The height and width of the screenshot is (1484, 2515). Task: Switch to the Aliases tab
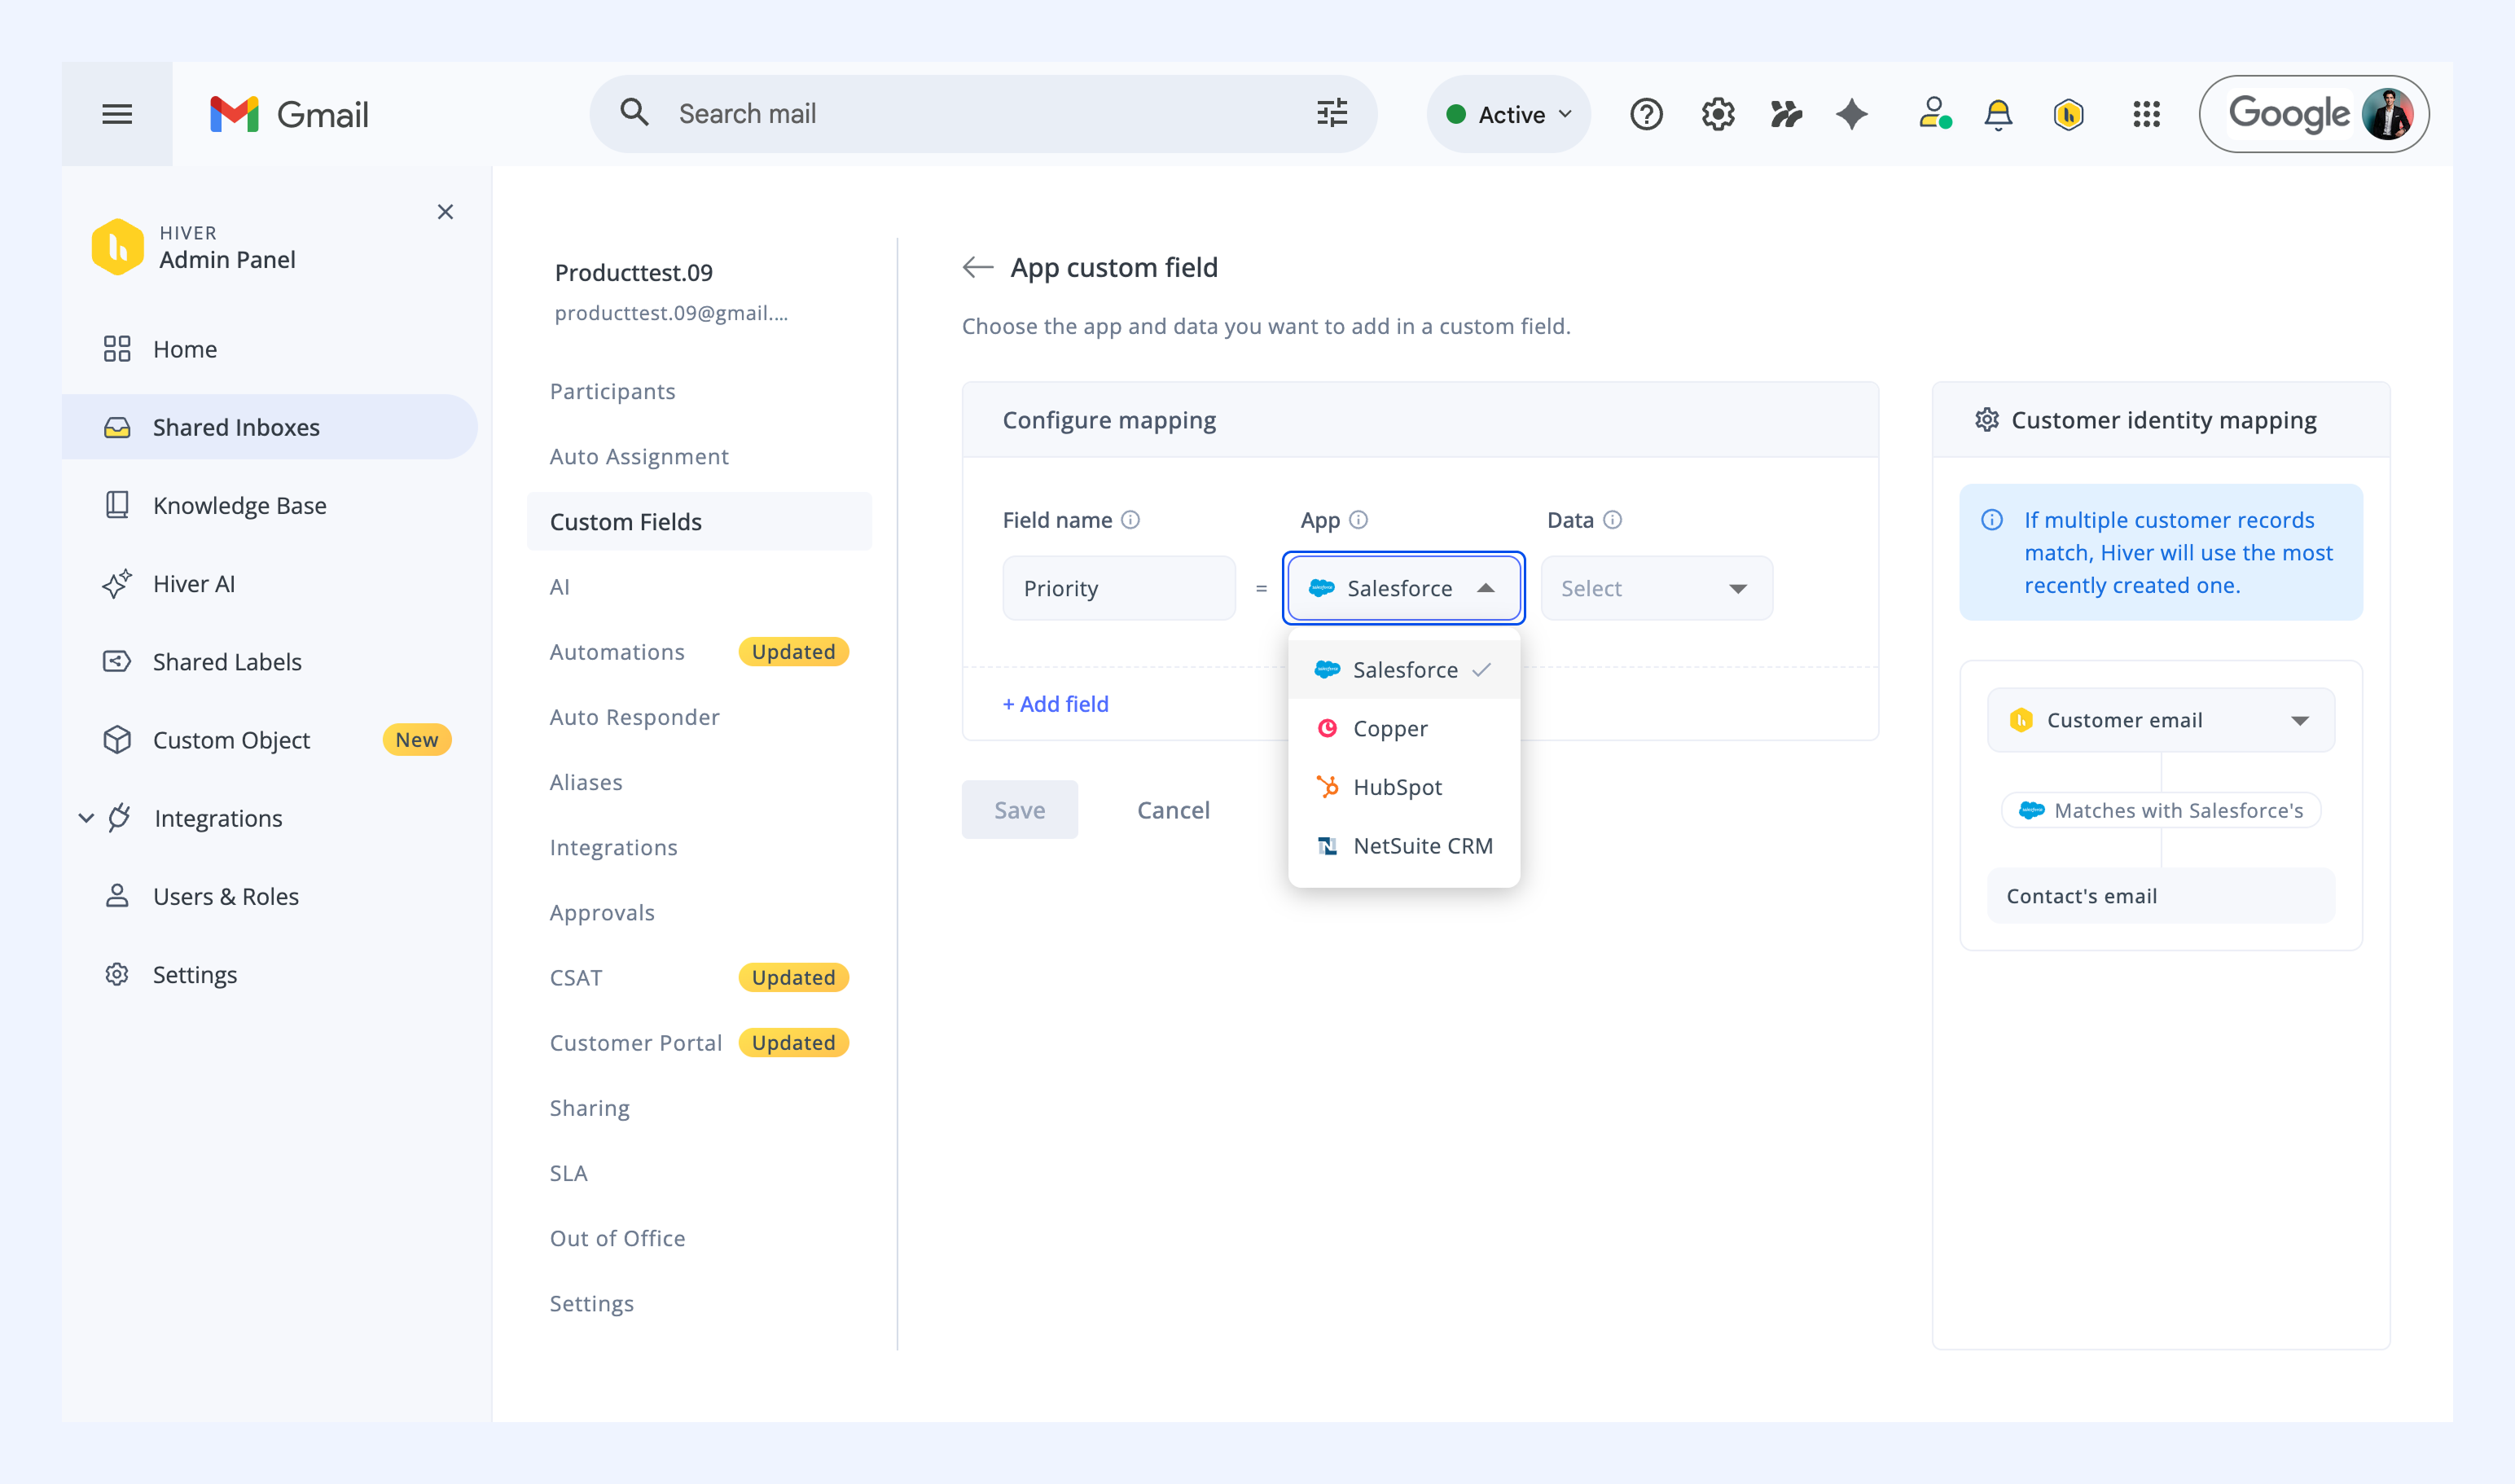click(x=586, y=782)
